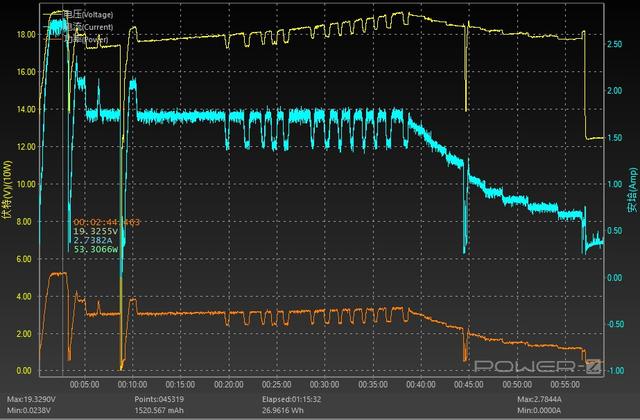Click the 12.00 voltage axis label

(x=26, y=147)
